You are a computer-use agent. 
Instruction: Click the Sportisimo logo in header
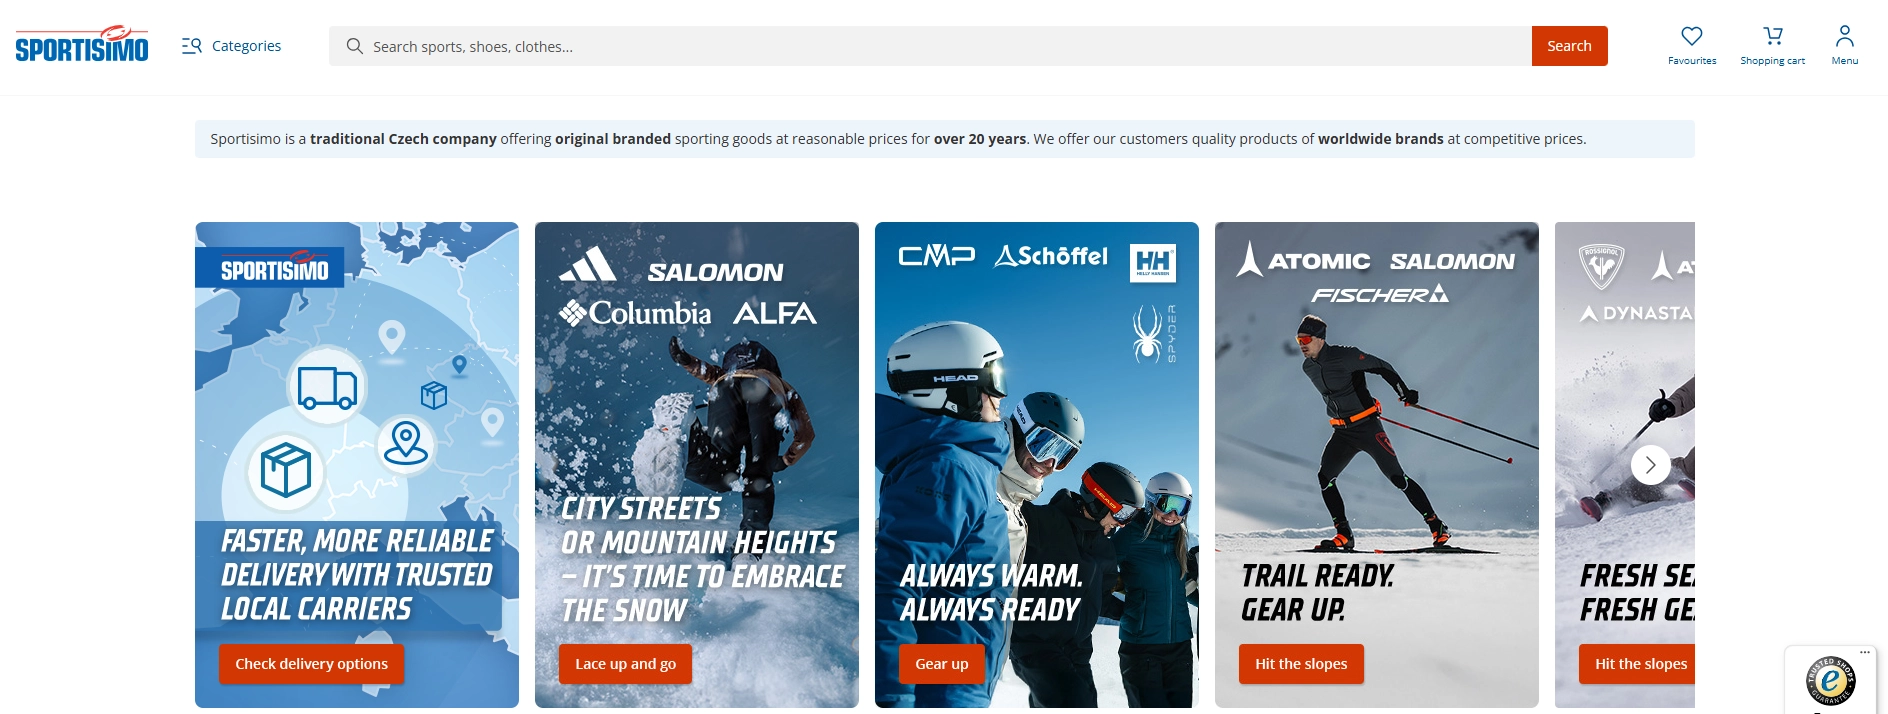click(82, 44)
